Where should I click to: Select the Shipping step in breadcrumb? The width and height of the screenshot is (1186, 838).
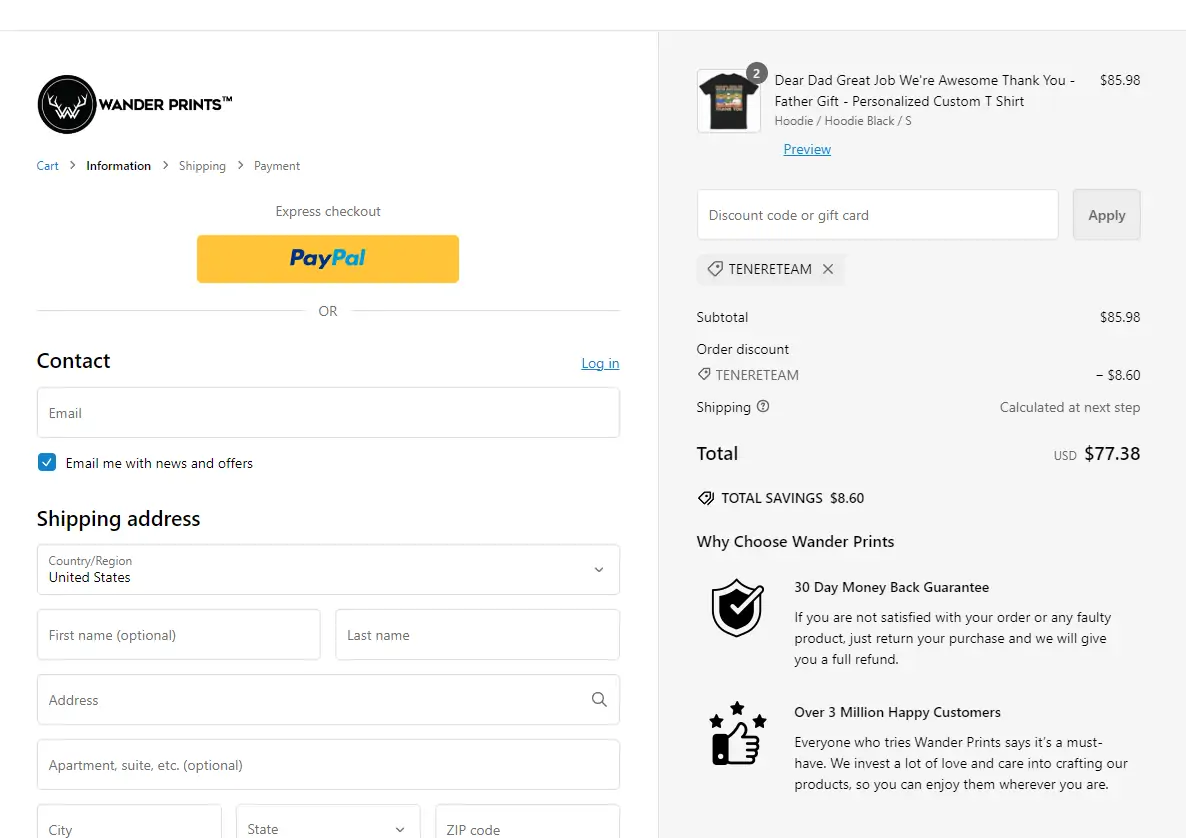202,165
